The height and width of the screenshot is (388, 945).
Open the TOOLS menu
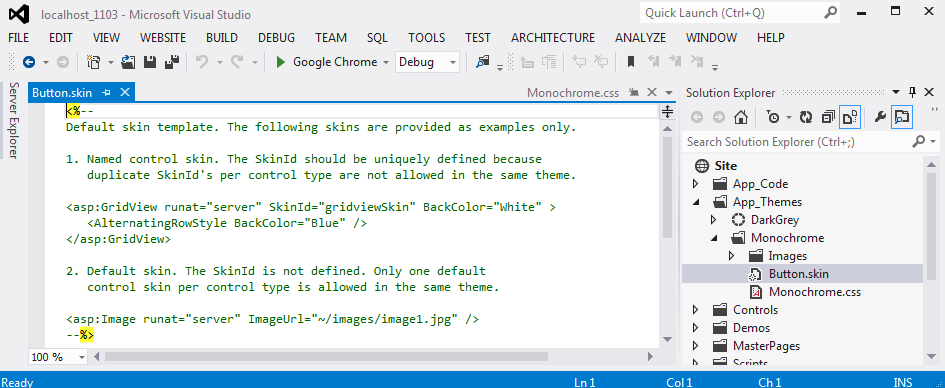pos(427,37)
